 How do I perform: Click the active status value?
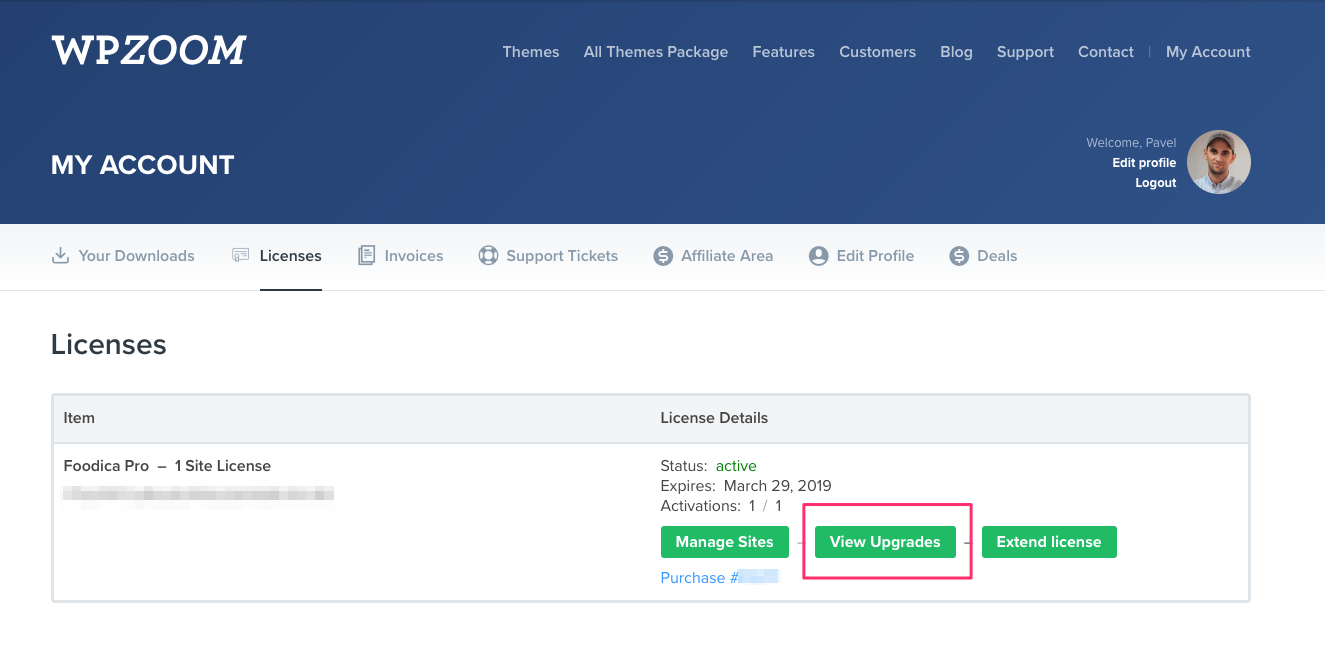coord(736,466)
